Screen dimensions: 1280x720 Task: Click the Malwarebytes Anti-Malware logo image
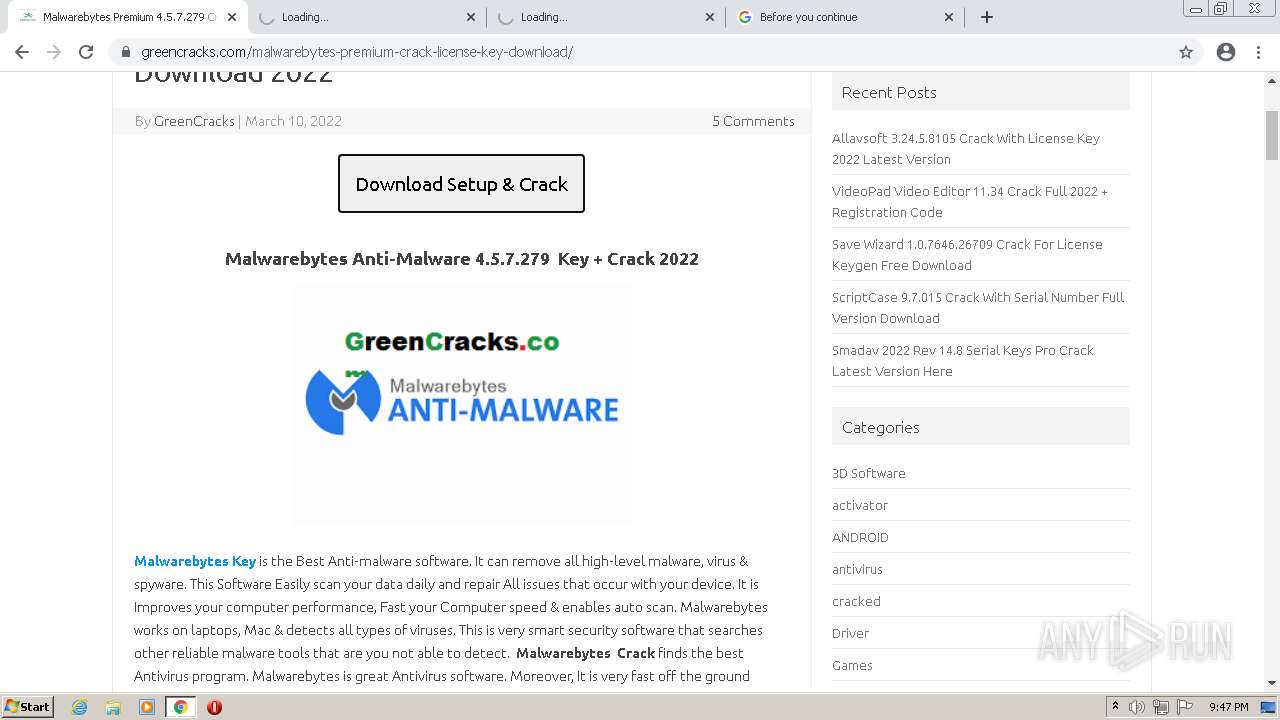pyautogui.click(x=462, y=404)
